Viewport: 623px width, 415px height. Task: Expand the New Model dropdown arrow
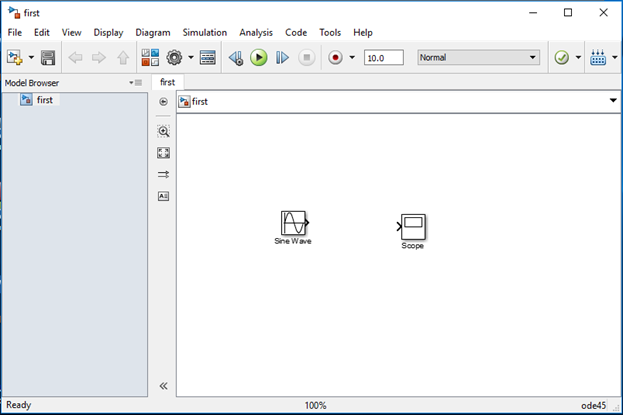pyautogui.click(x=32, y=58)
